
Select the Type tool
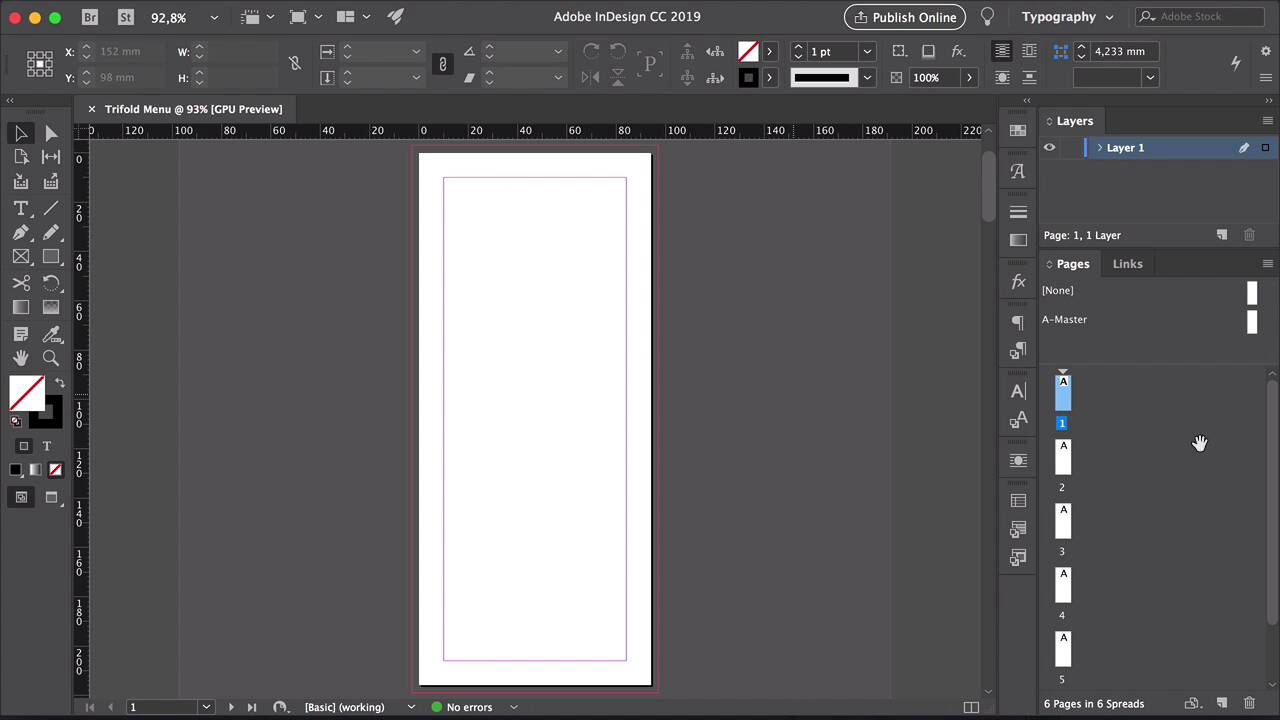pos(20,208)
